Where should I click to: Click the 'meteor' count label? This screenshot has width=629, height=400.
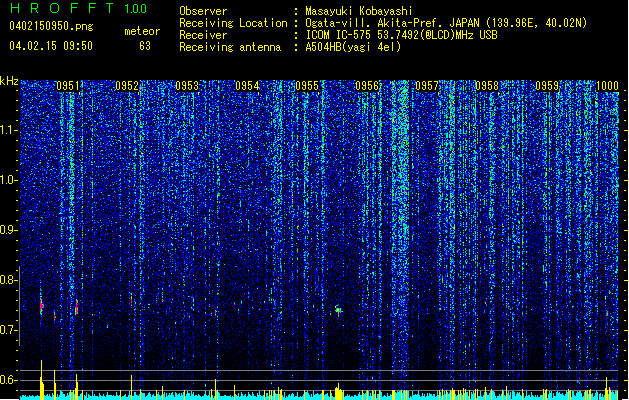click(142, 31)
